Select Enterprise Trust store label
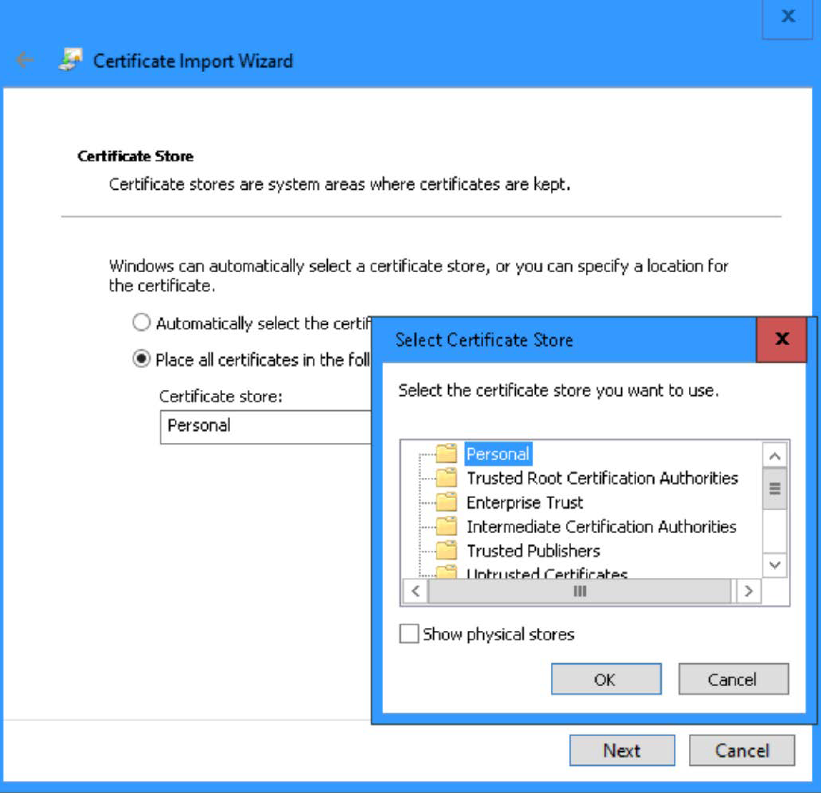The image size is (821, 793). (x=524, y=502)
